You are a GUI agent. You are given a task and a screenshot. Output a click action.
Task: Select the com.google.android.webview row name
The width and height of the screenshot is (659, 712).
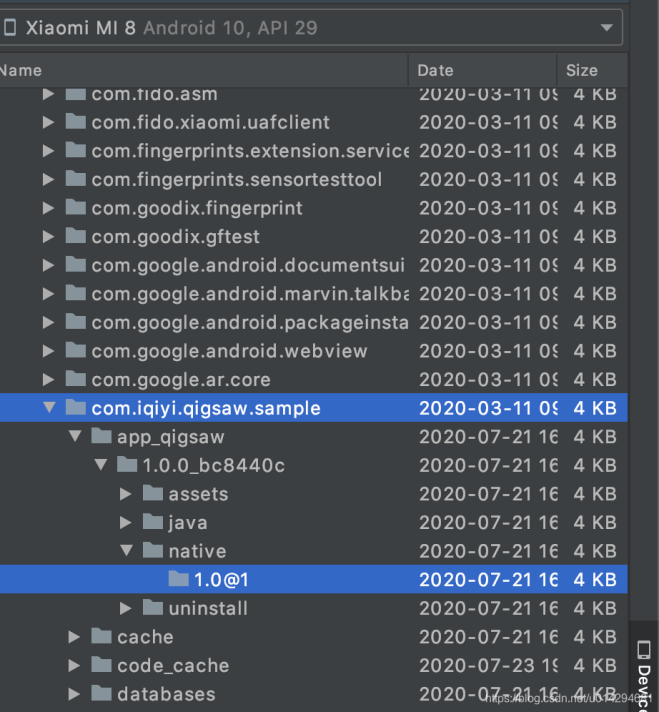point(229,351)
